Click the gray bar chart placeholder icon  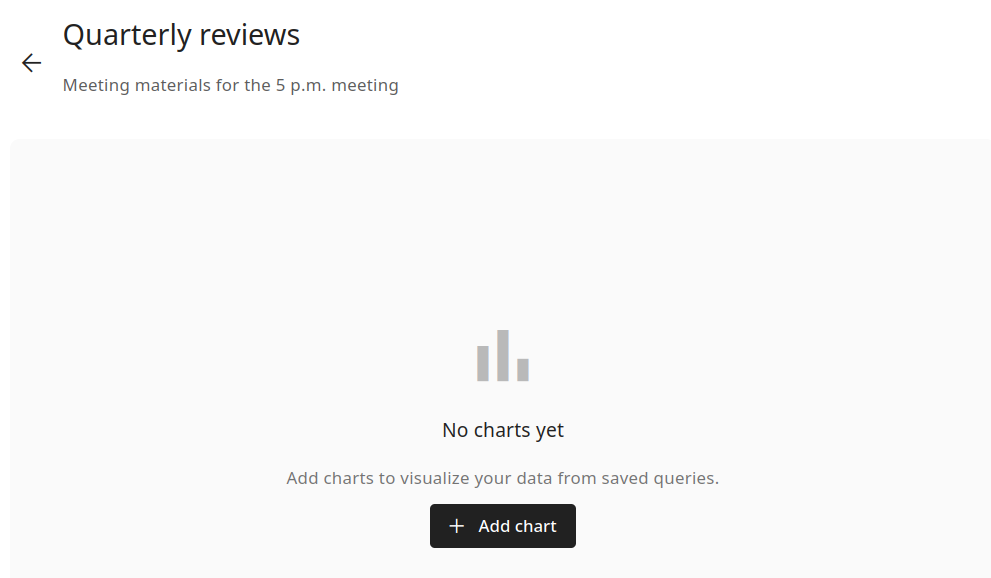(503, 356)
